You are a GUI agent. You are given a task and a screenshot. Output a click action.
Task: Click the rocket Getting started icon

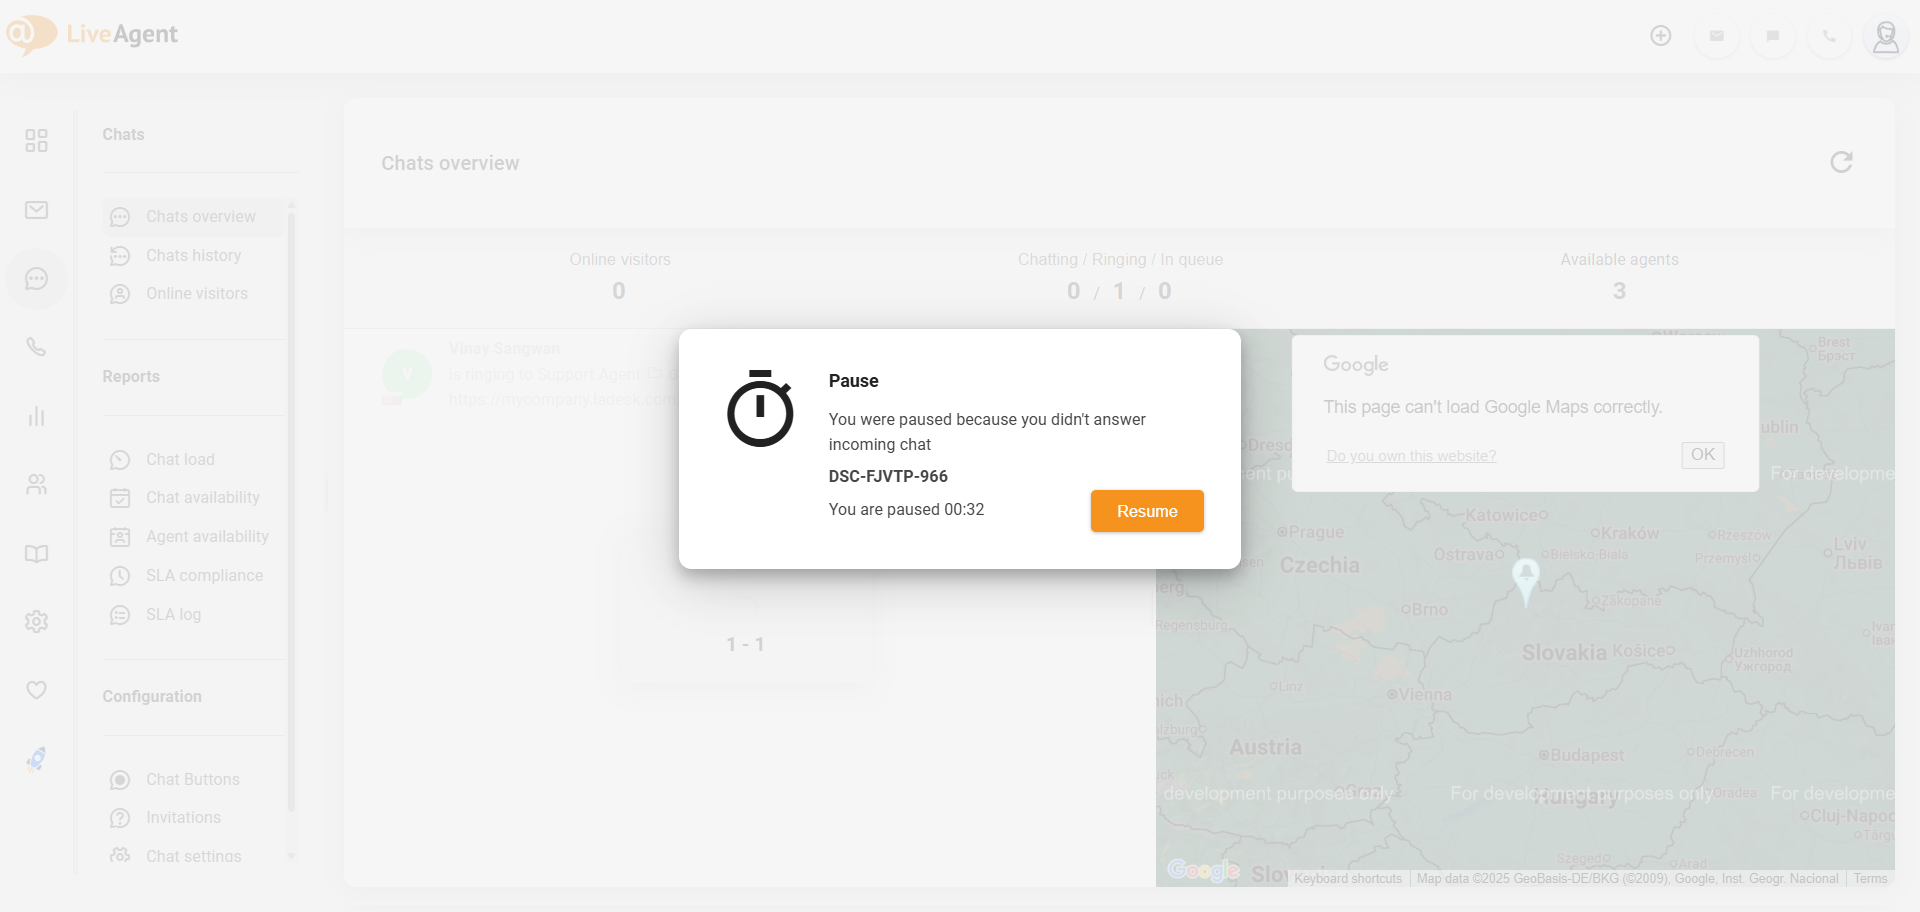[37, 760]
